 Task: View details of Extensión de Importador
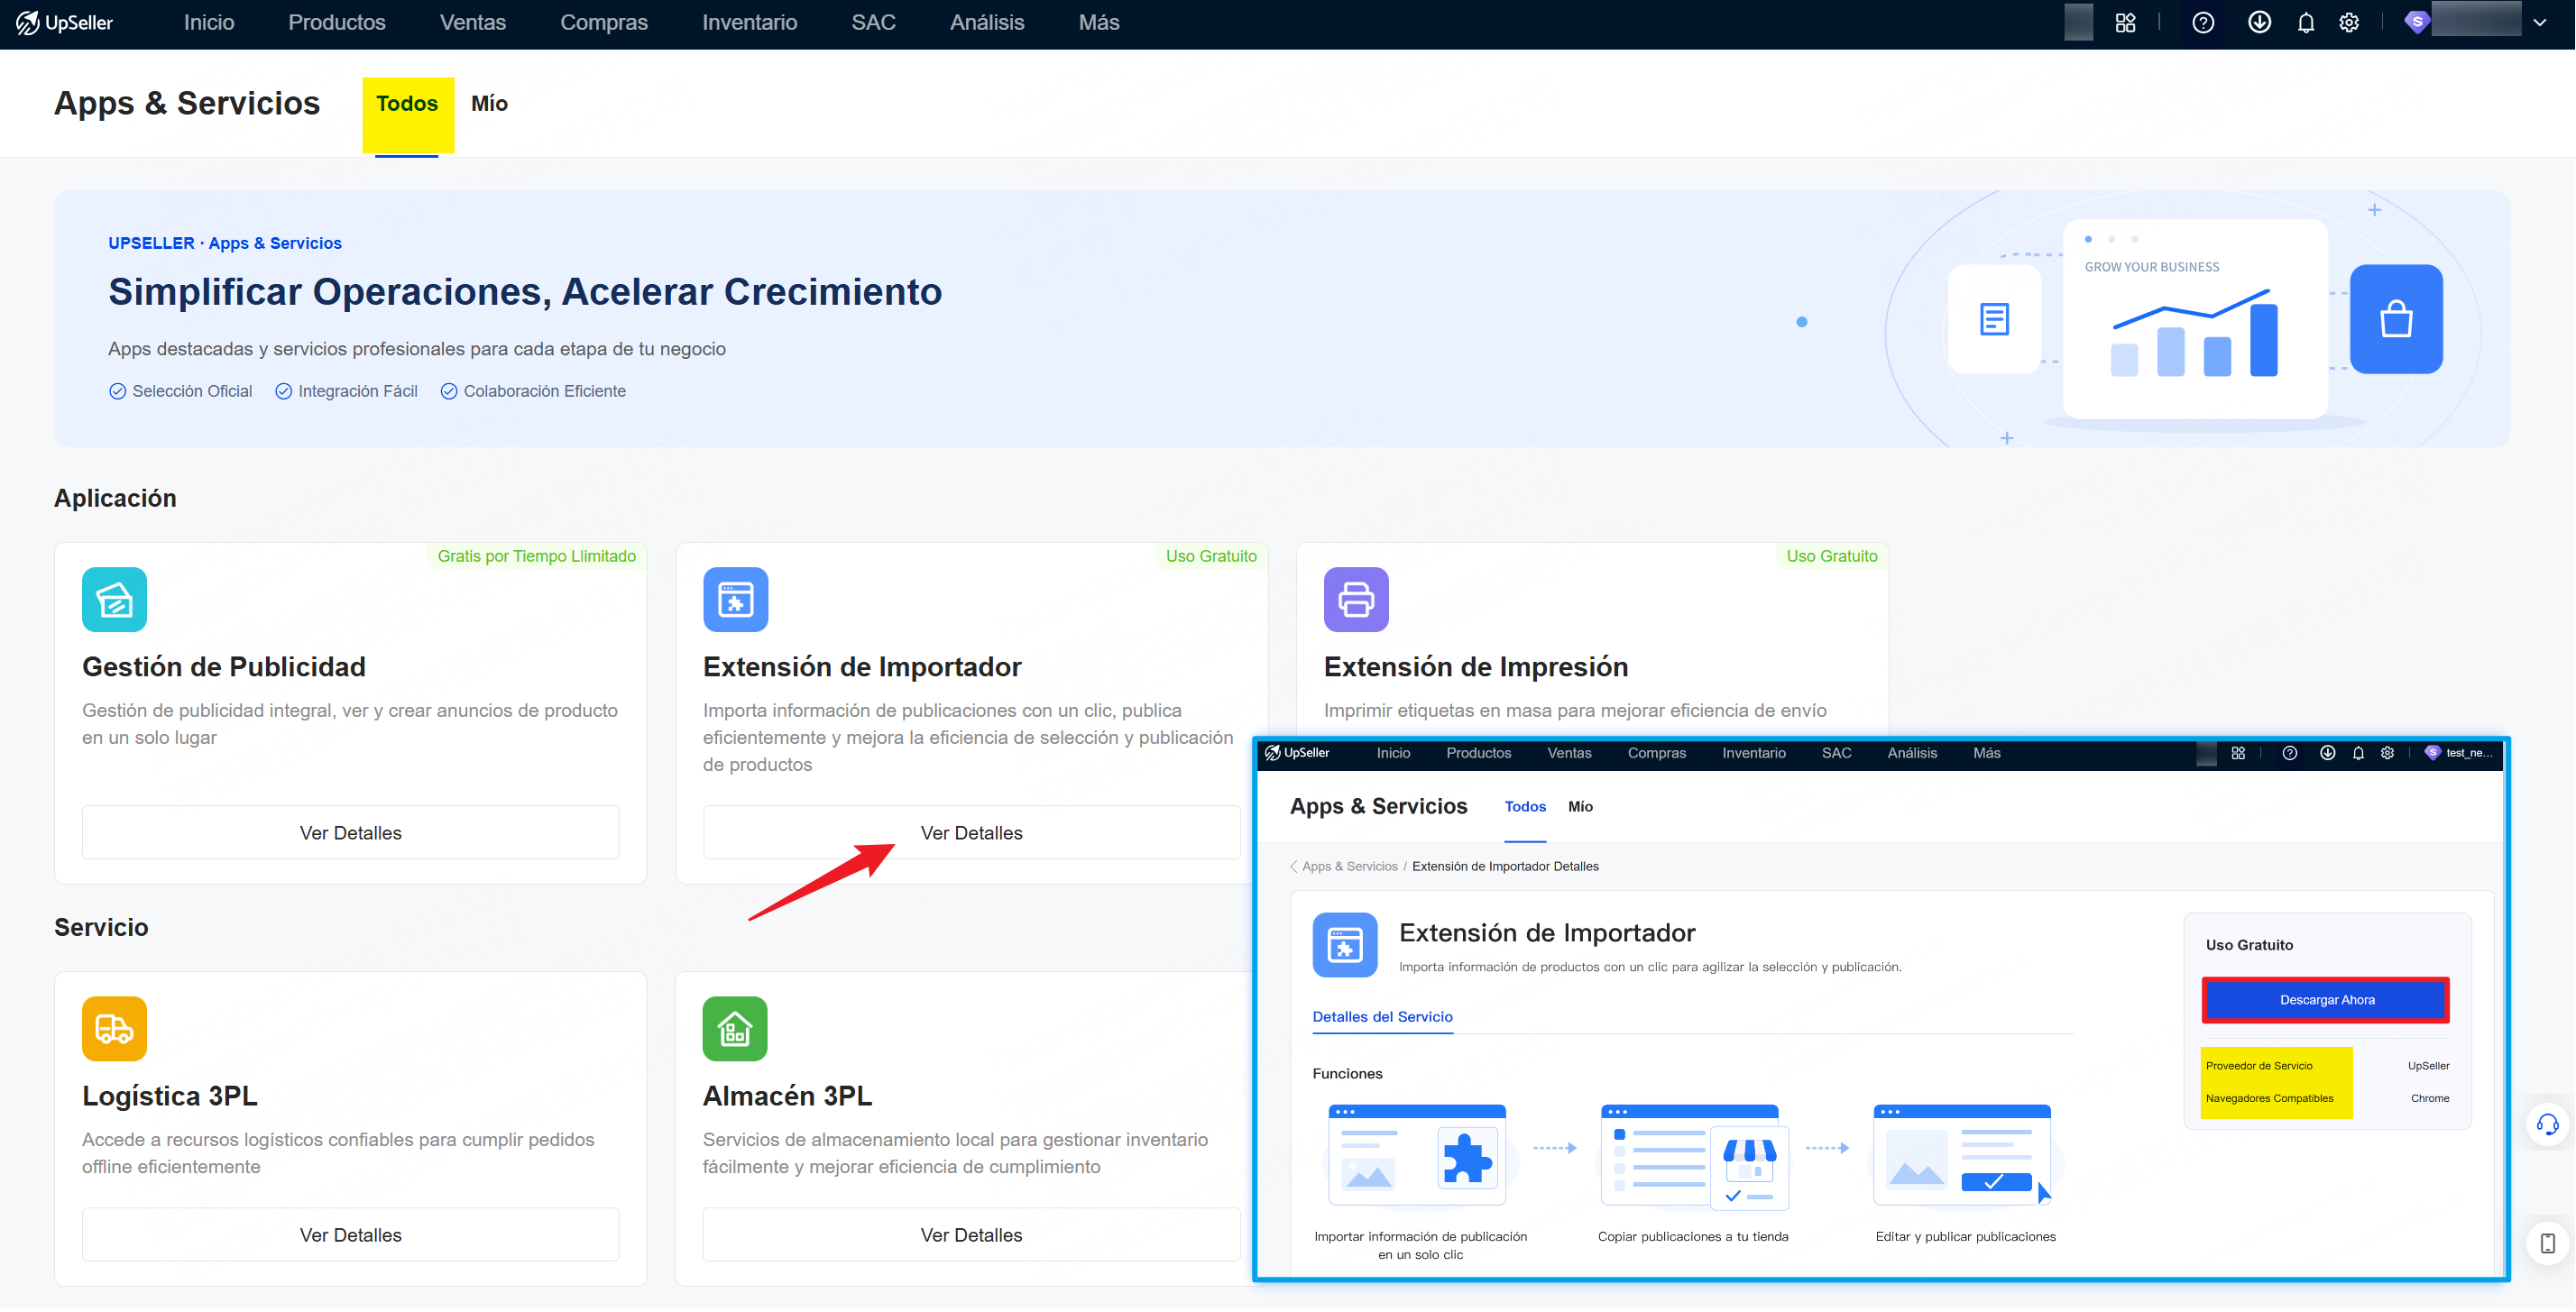(972, 833)
